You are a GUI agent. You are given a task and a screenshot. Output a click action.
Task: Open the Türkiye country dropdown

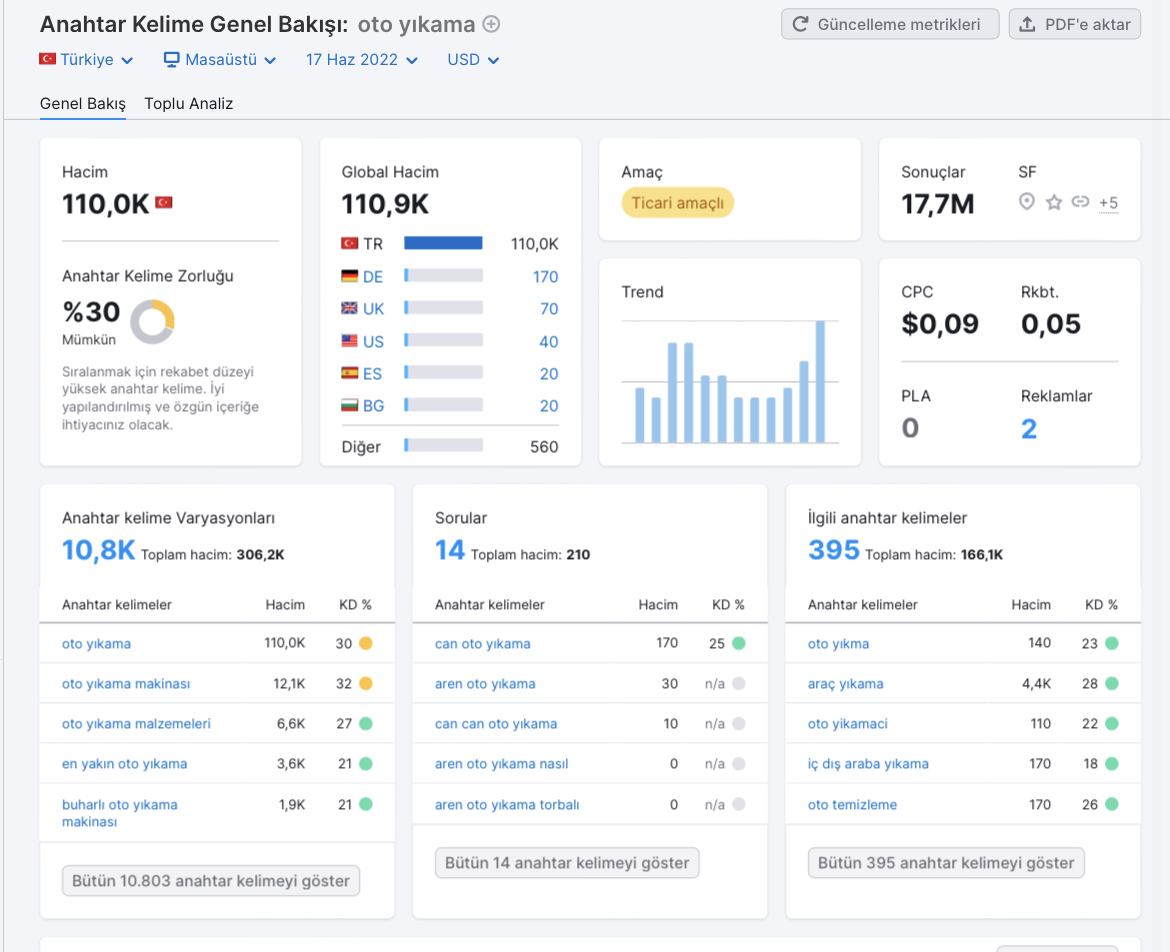(87, 60)
